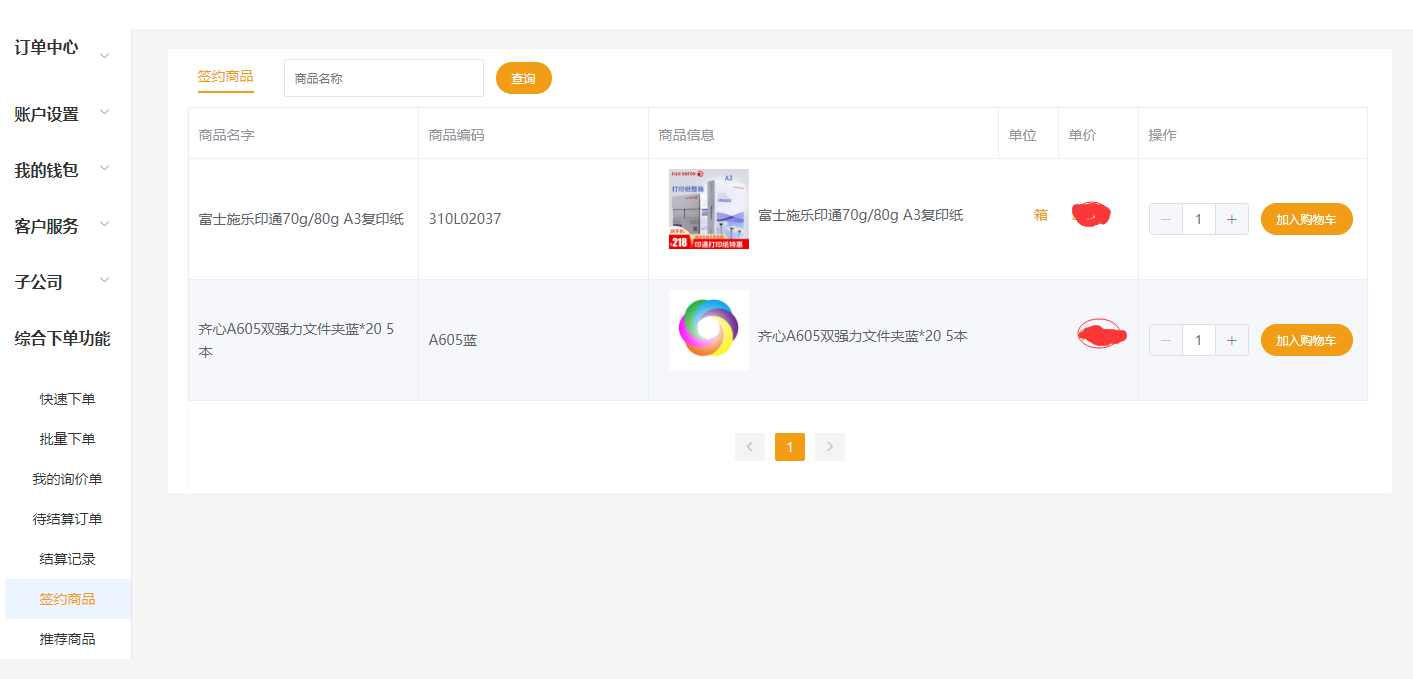Click the 商品名称 search input field
Screen dimensions: 1413x679
point(383,77)
